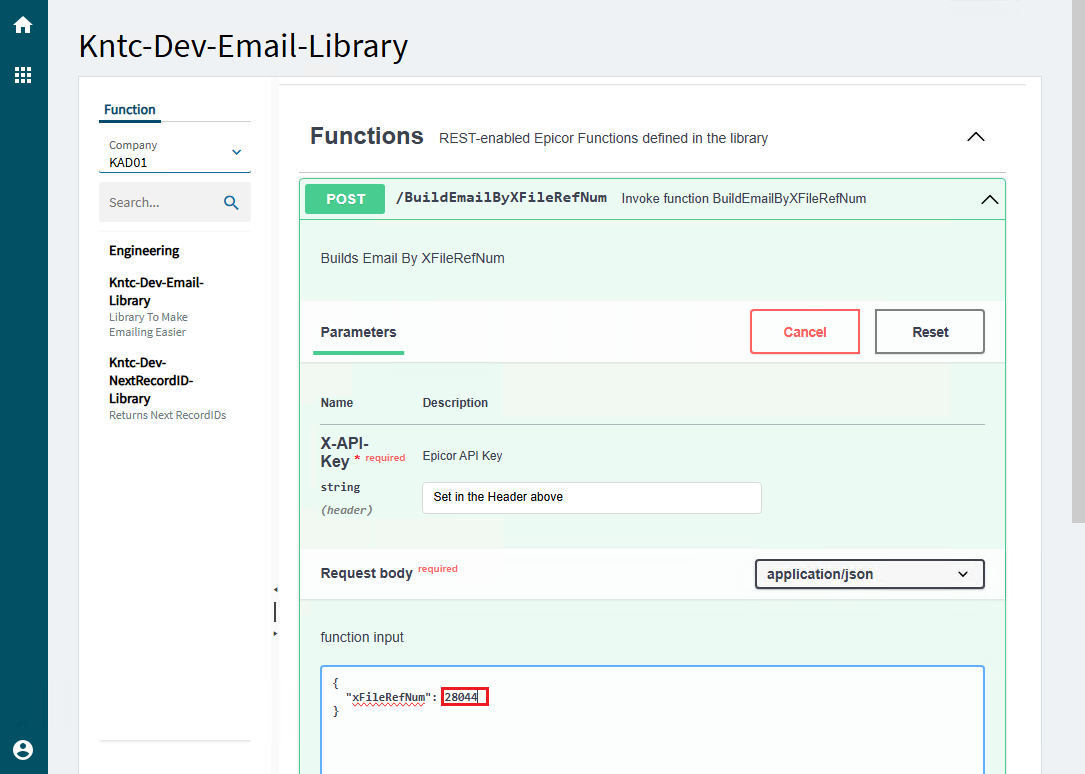
Task: Open the Company KAD01 dropdown
Action: [x=236, y=153]
